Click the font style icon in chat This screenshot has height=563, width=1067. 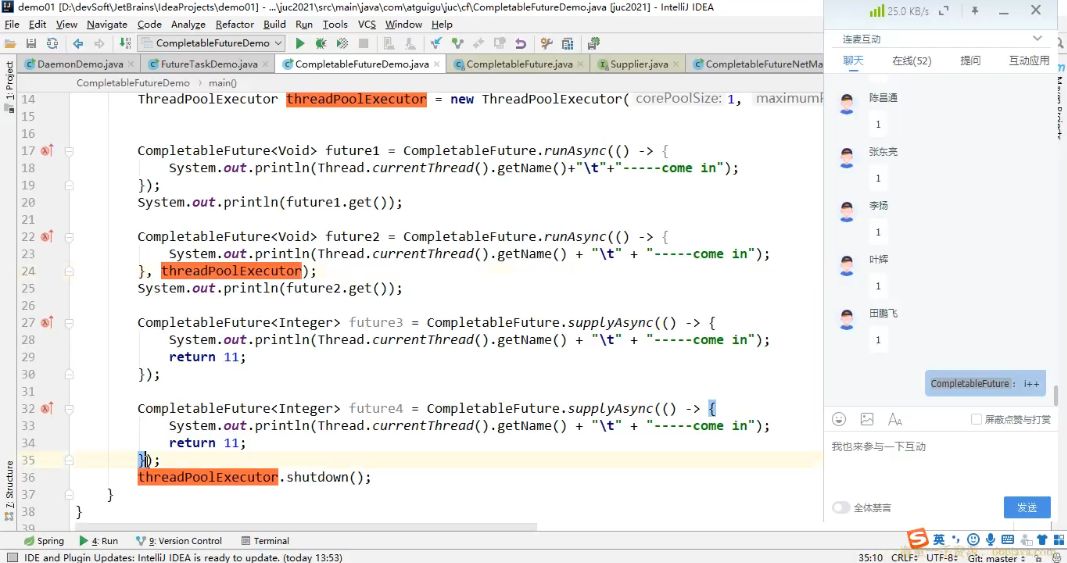pyautogui.click(x=895, y=419)
